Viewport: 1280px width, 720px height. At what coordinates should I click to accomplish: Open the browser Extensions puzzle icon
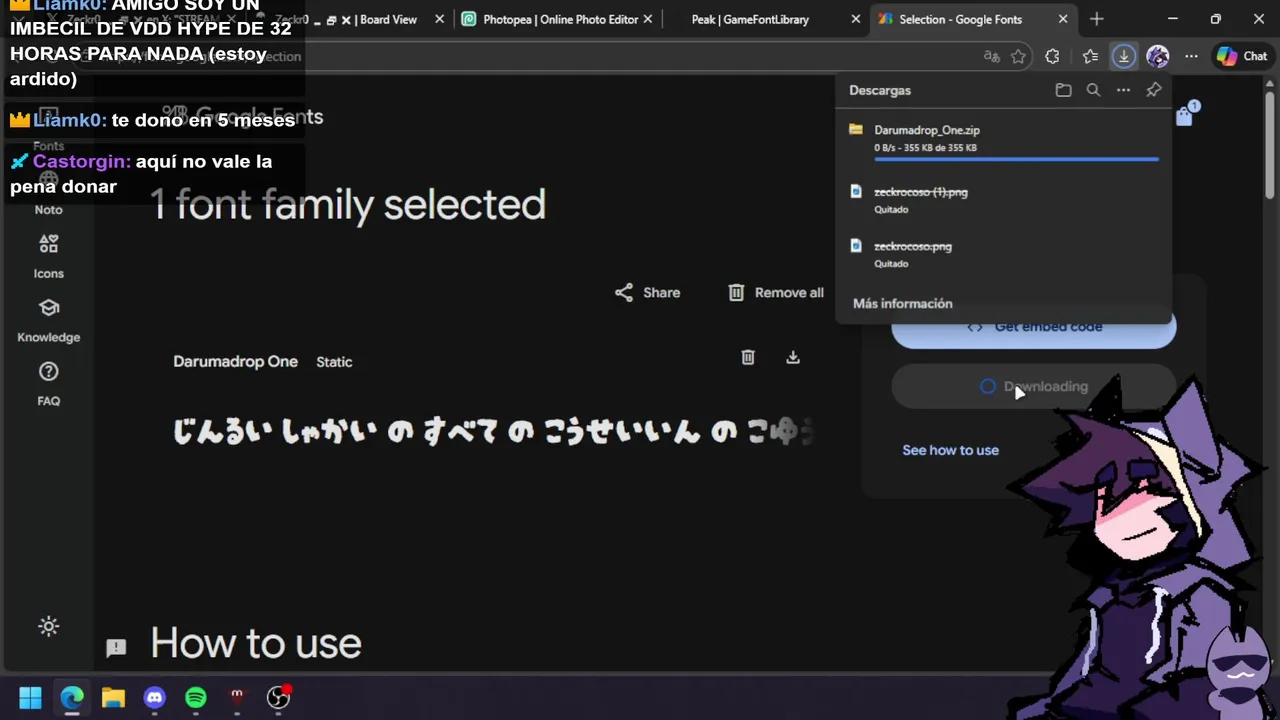1052,56
